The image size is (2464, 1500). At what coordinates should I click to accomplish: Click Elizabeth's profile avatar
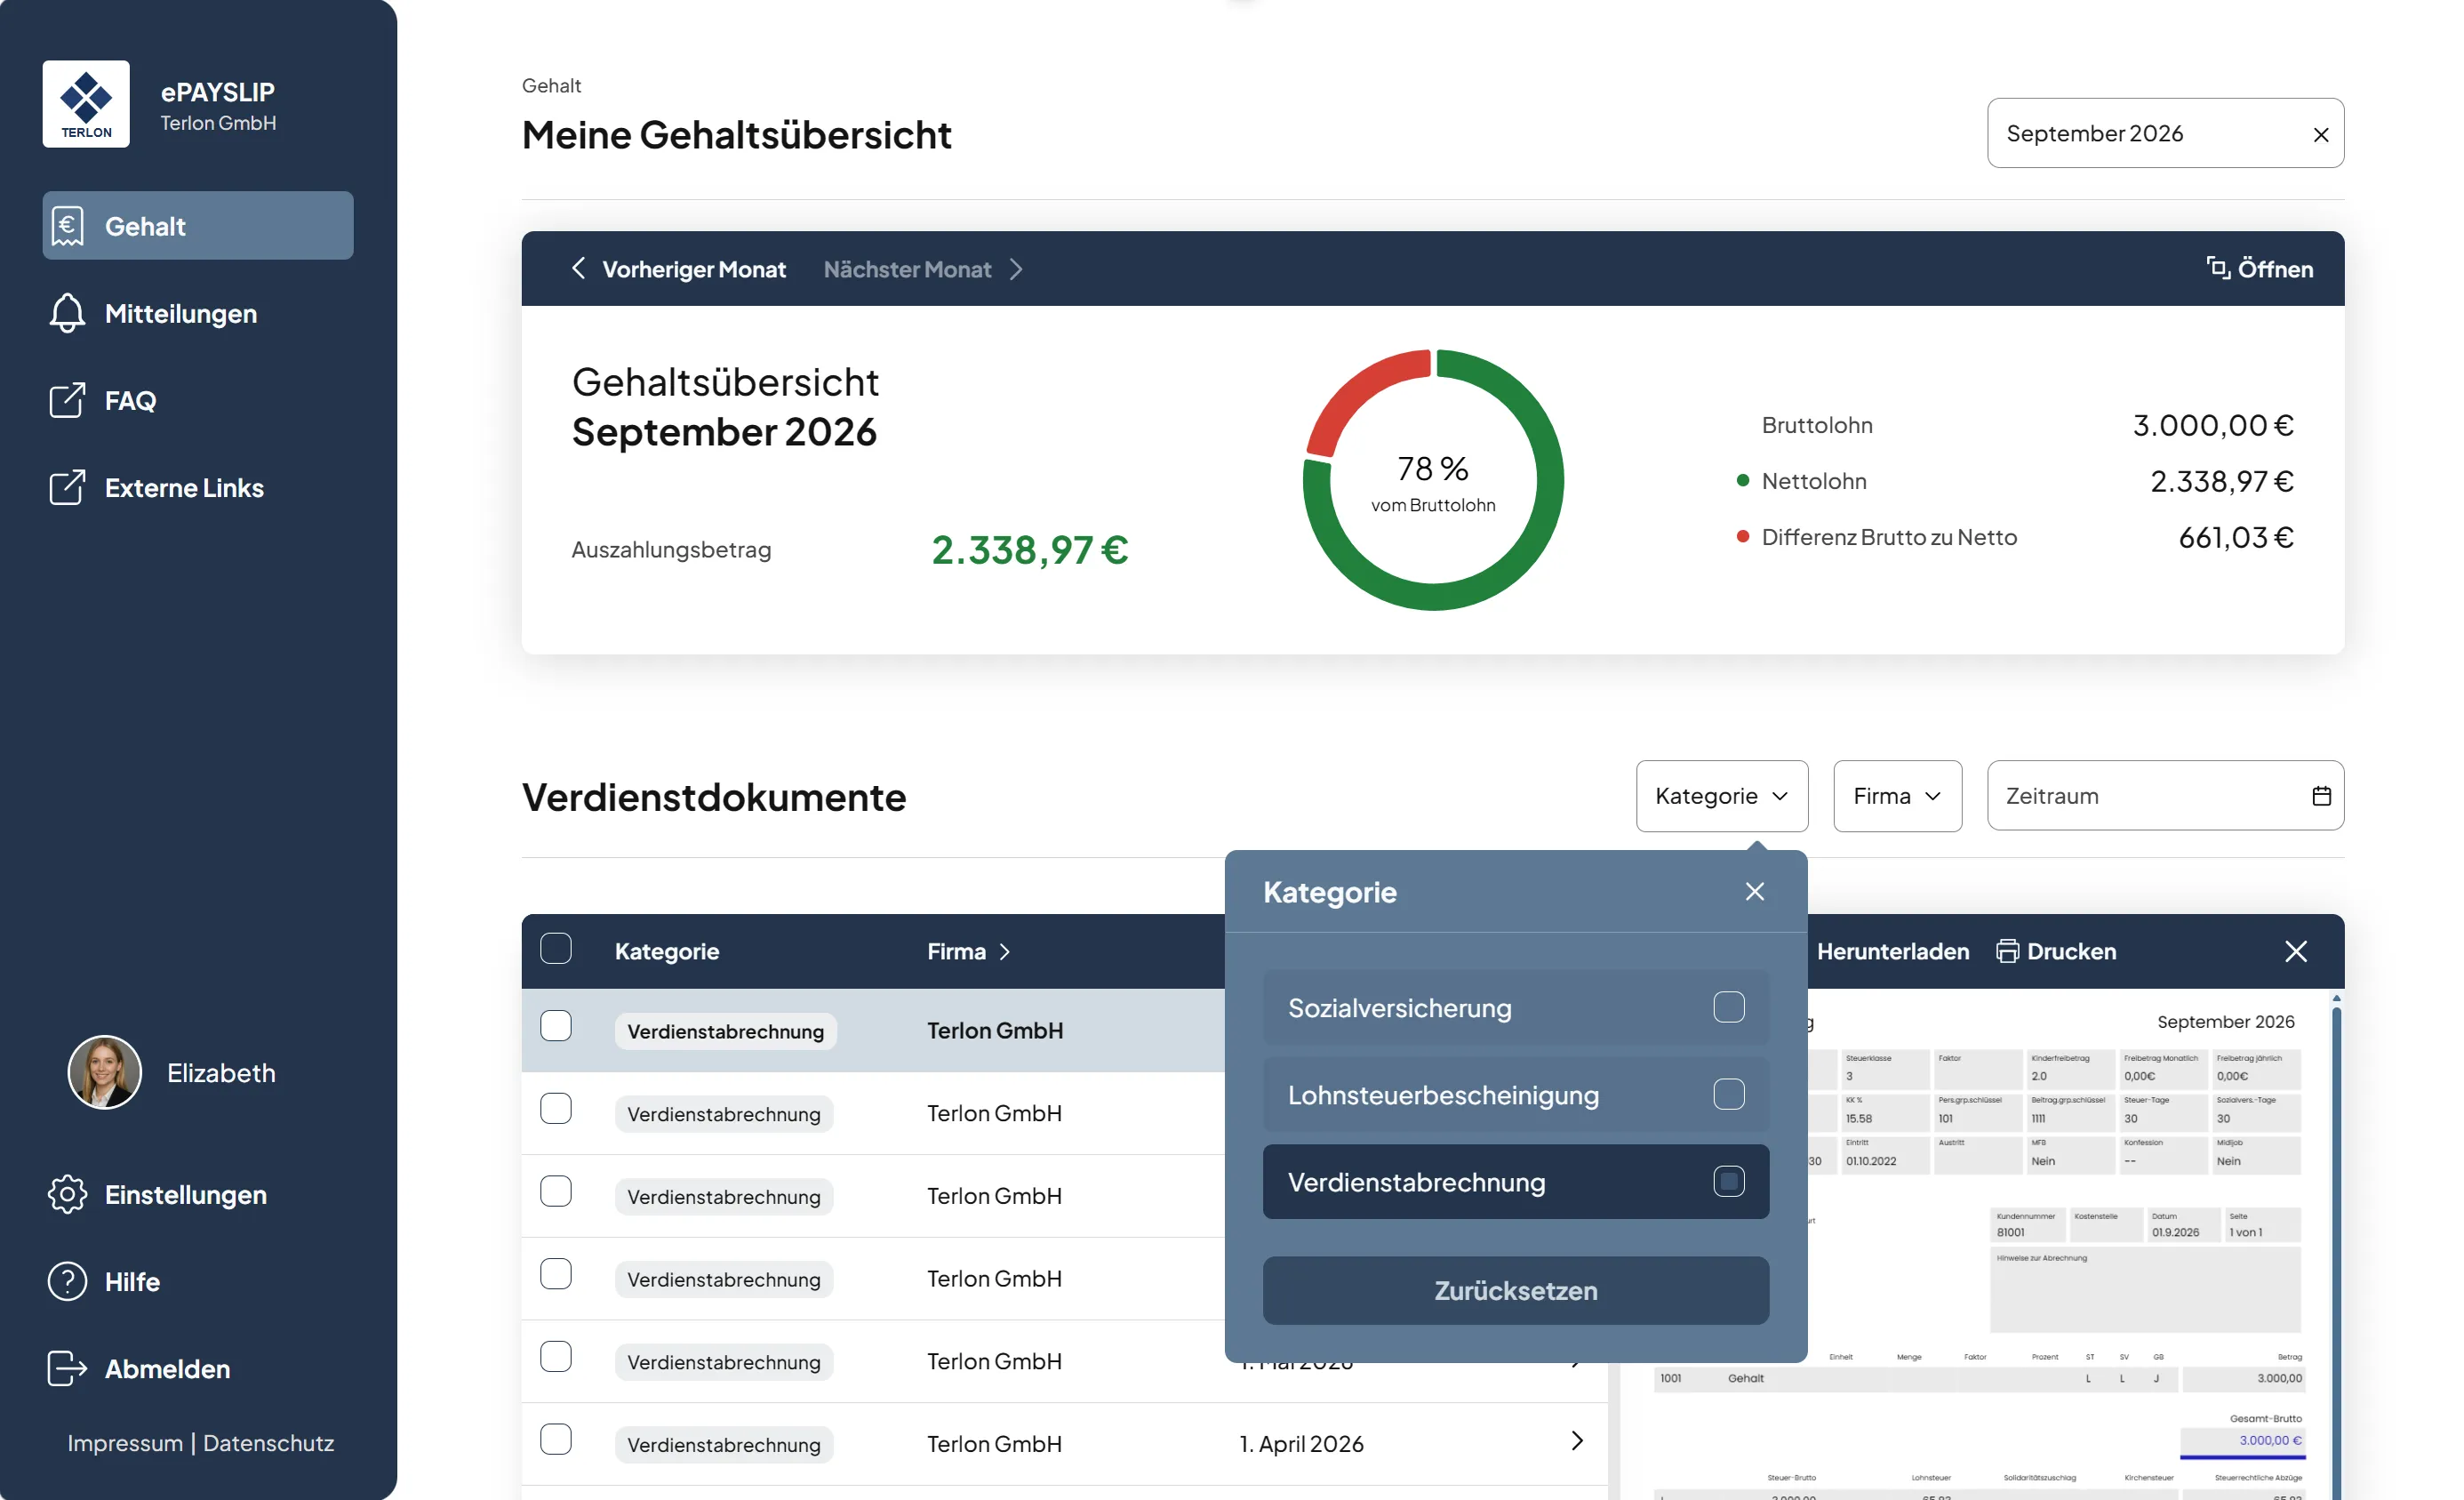coord(104,1072)
